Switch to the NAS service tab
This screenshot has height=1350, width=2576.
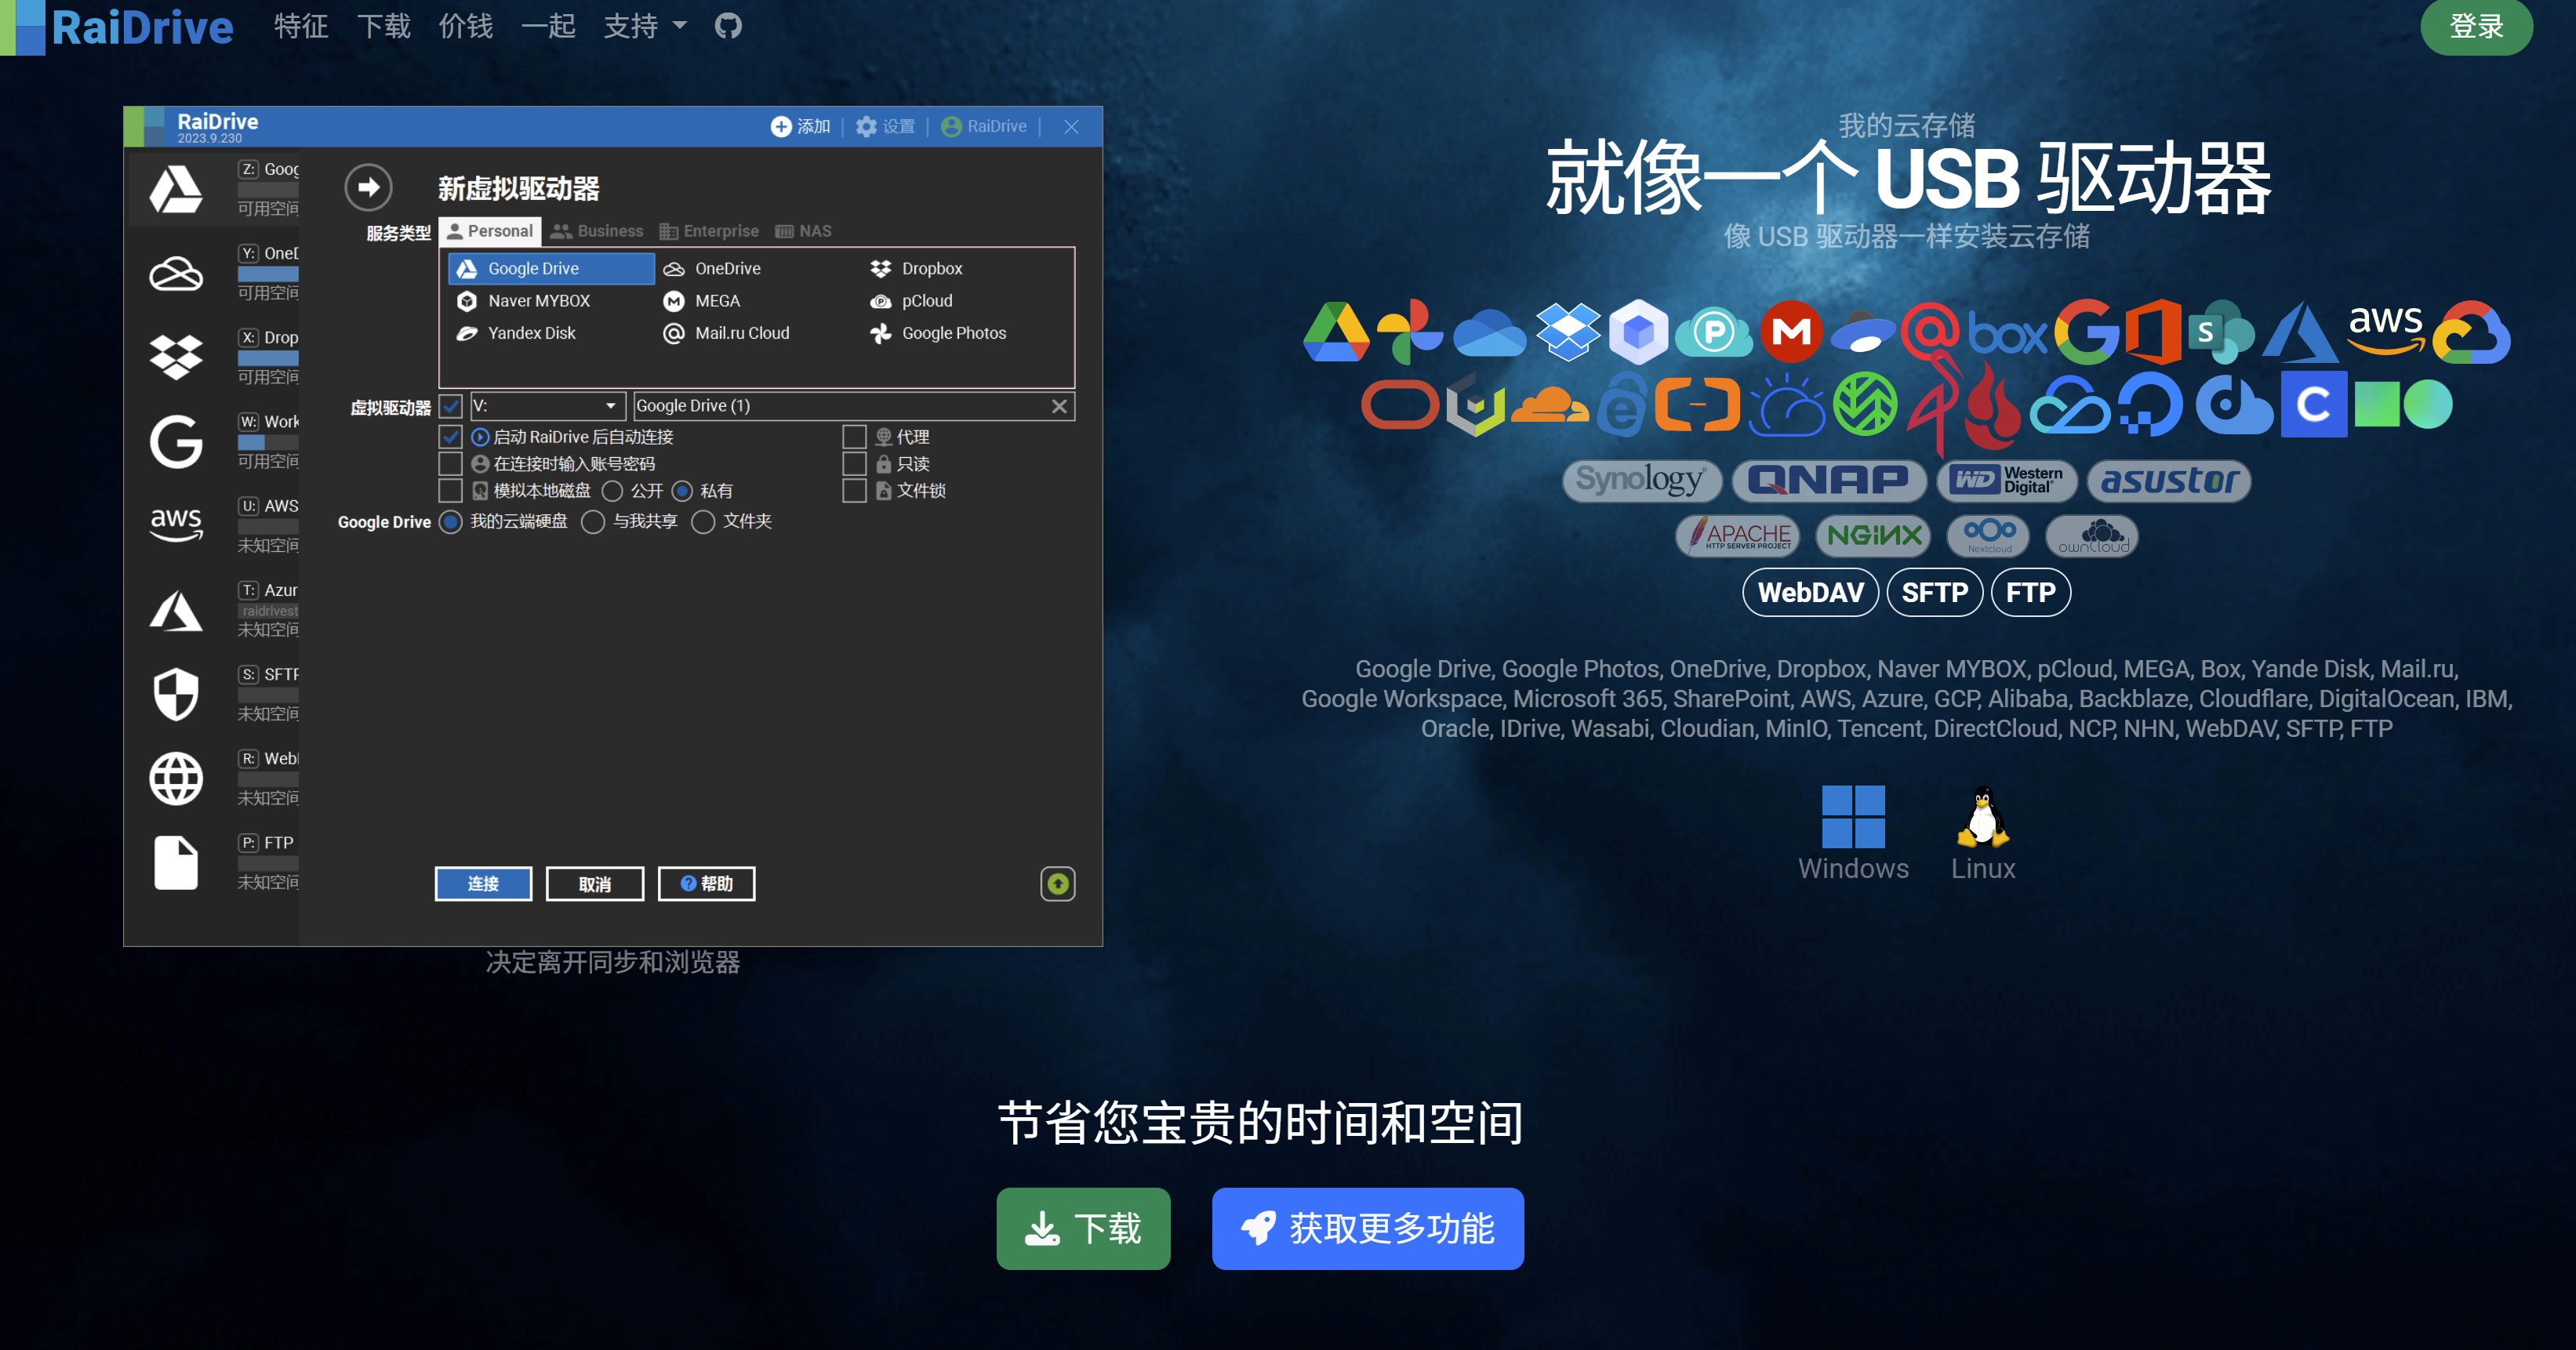pyautogui.click(x=804, y=231)
